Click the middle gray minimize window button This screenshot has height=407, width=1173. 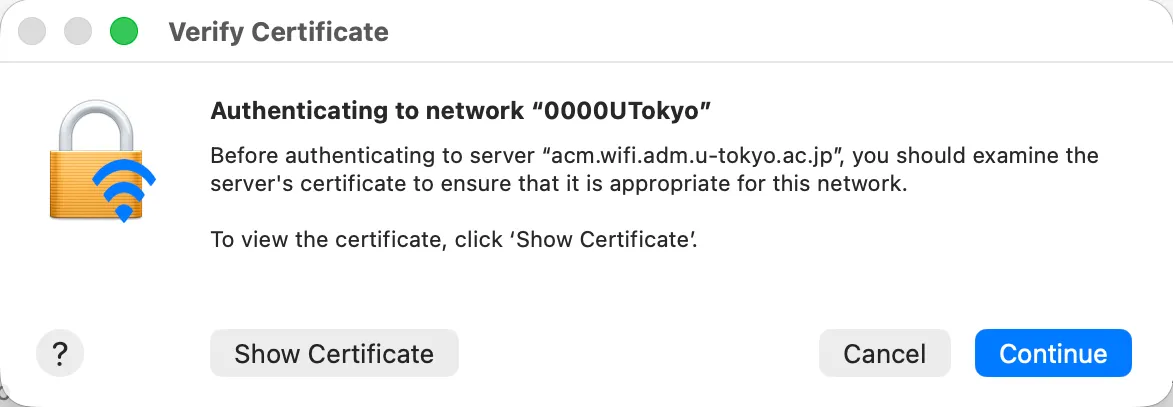[x=78, y=31]
